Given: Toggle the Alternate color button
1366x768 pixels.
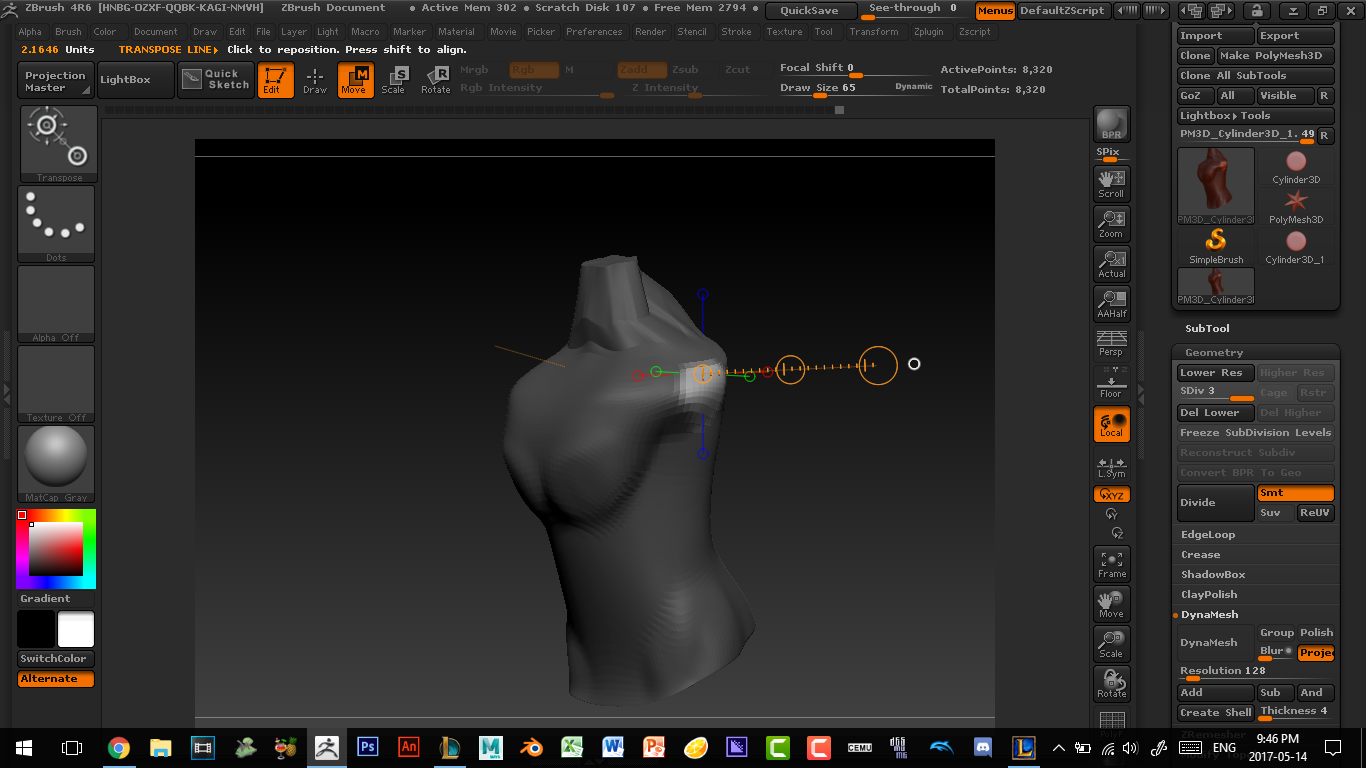Looking at the screenshot, I should pyautogui.click(x=56, y=679).
